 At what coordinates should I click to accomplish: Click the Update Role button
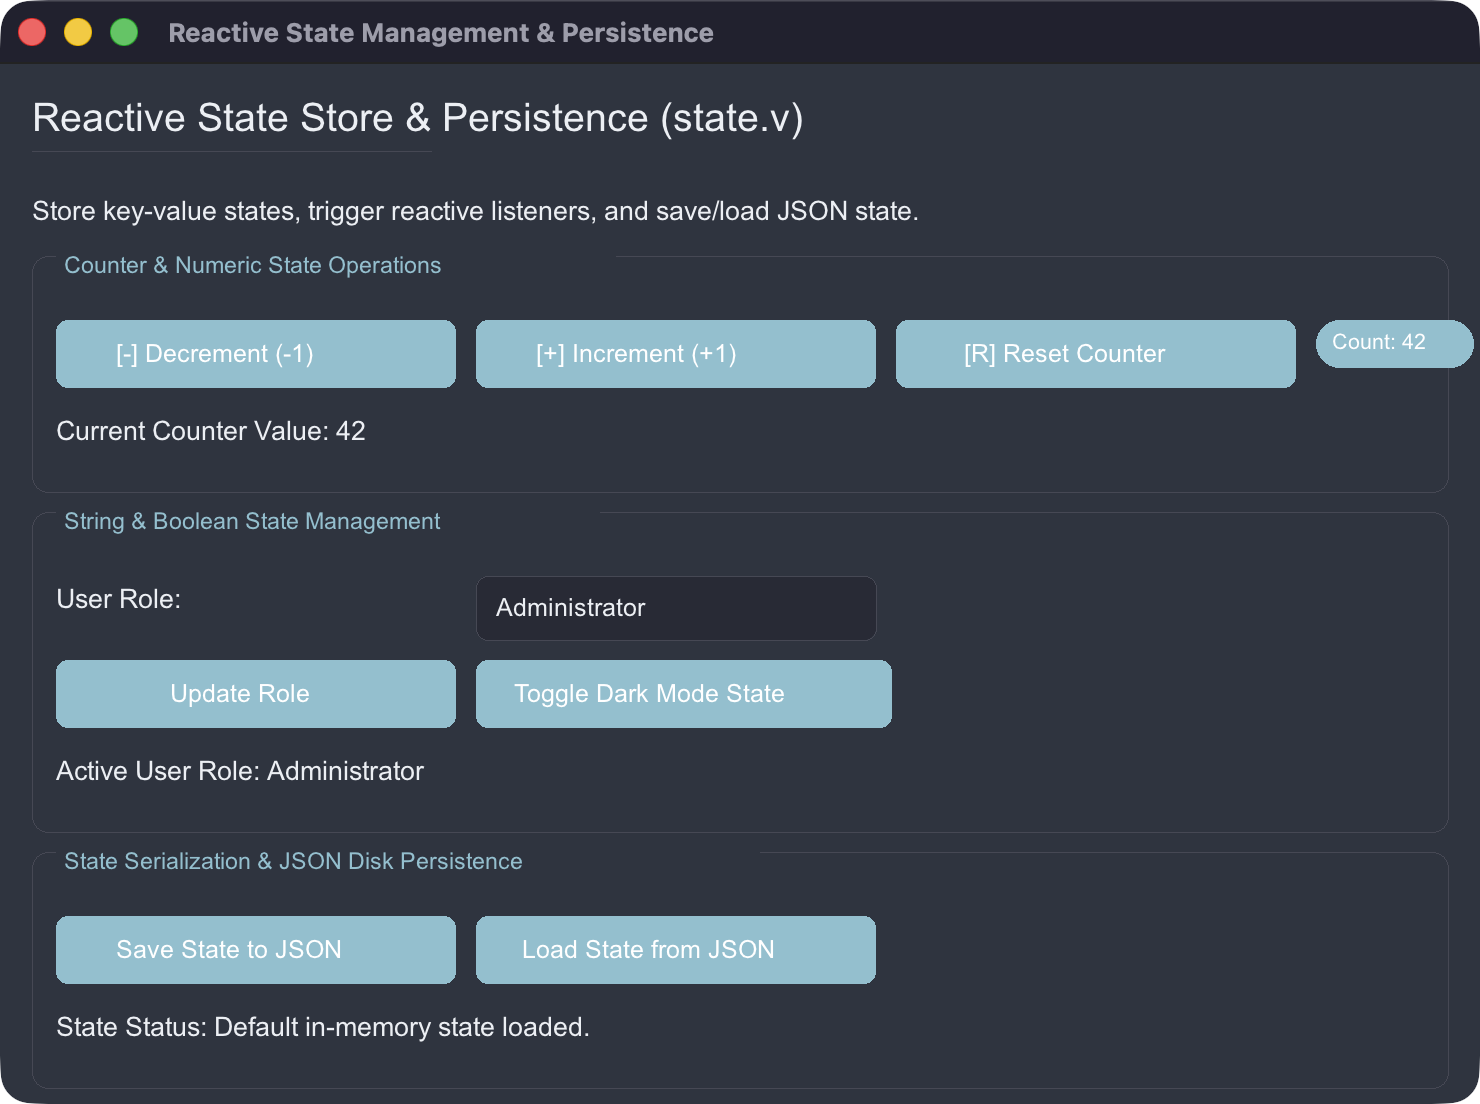(256, 694)
